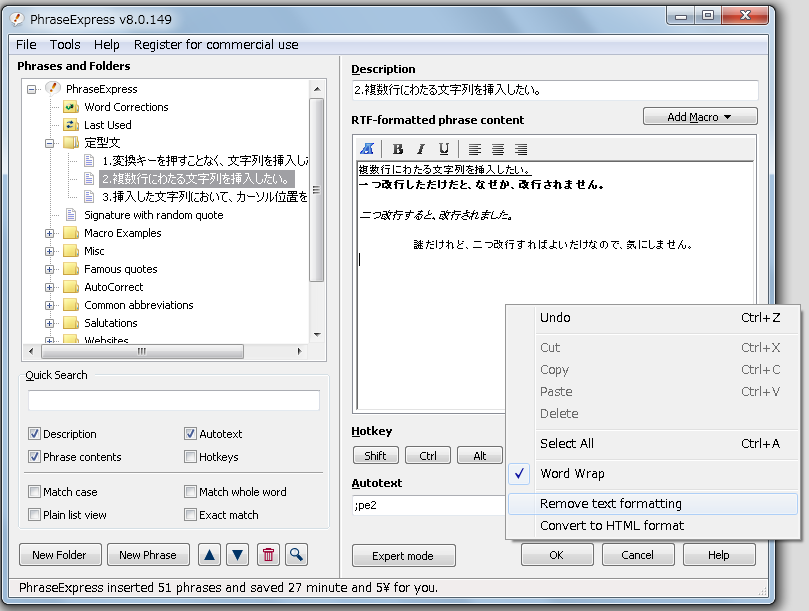Open the Help menu
The height and width of the screenshot is (611, 809).
(106, 45)
